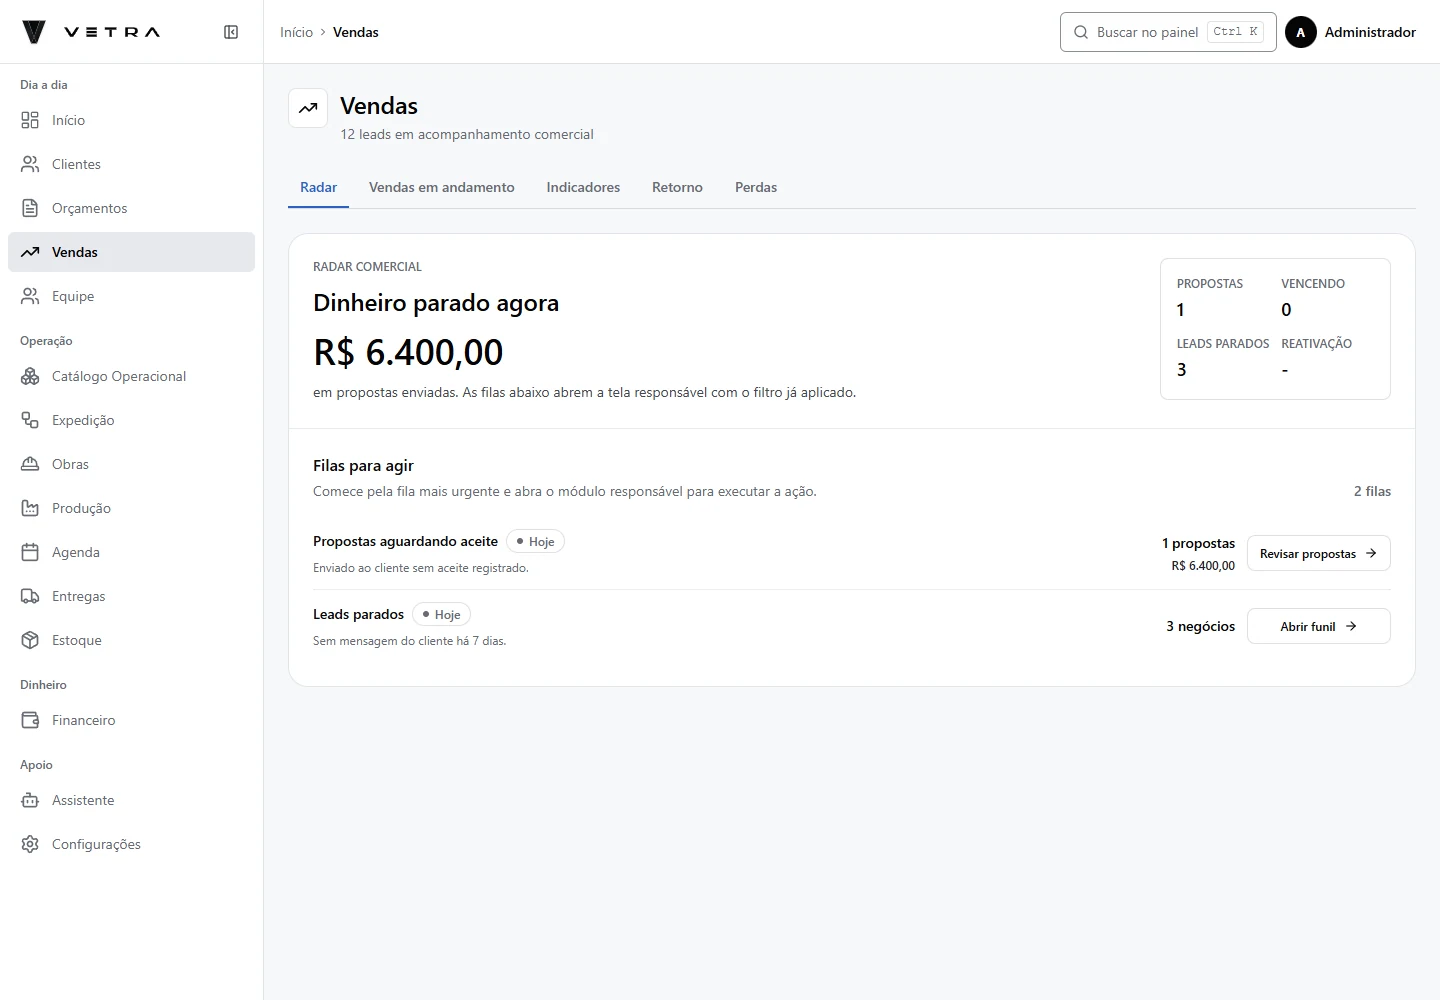Open the Estoque box icon
Screen dimensions: 1440x1000
[x=30, y=640]
